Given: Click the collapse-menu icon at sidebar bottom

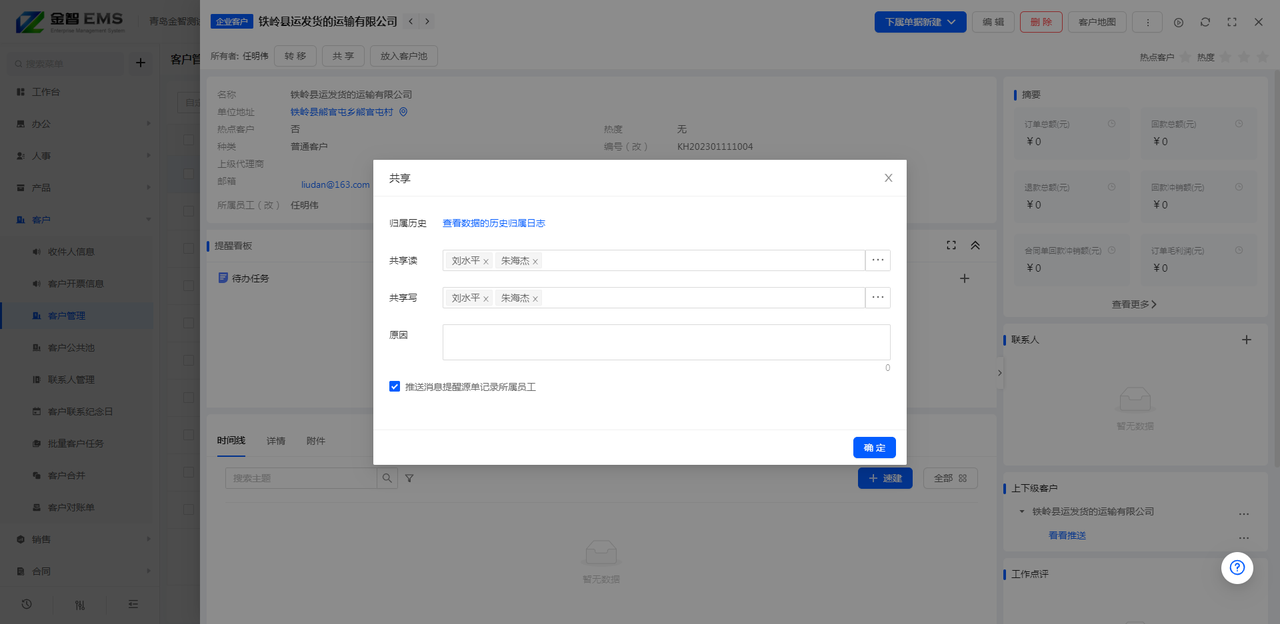Looking at the screenshot, I should click(x=133, y=604).
